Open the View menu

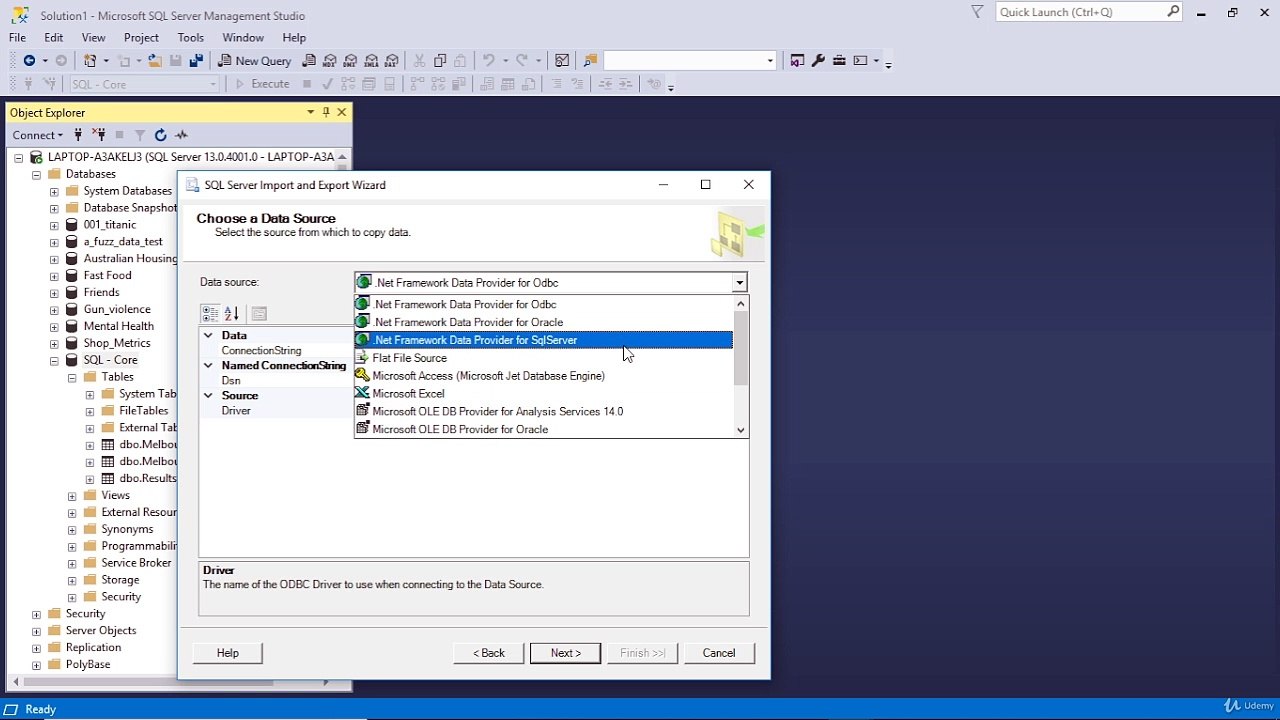pos(93,38)
